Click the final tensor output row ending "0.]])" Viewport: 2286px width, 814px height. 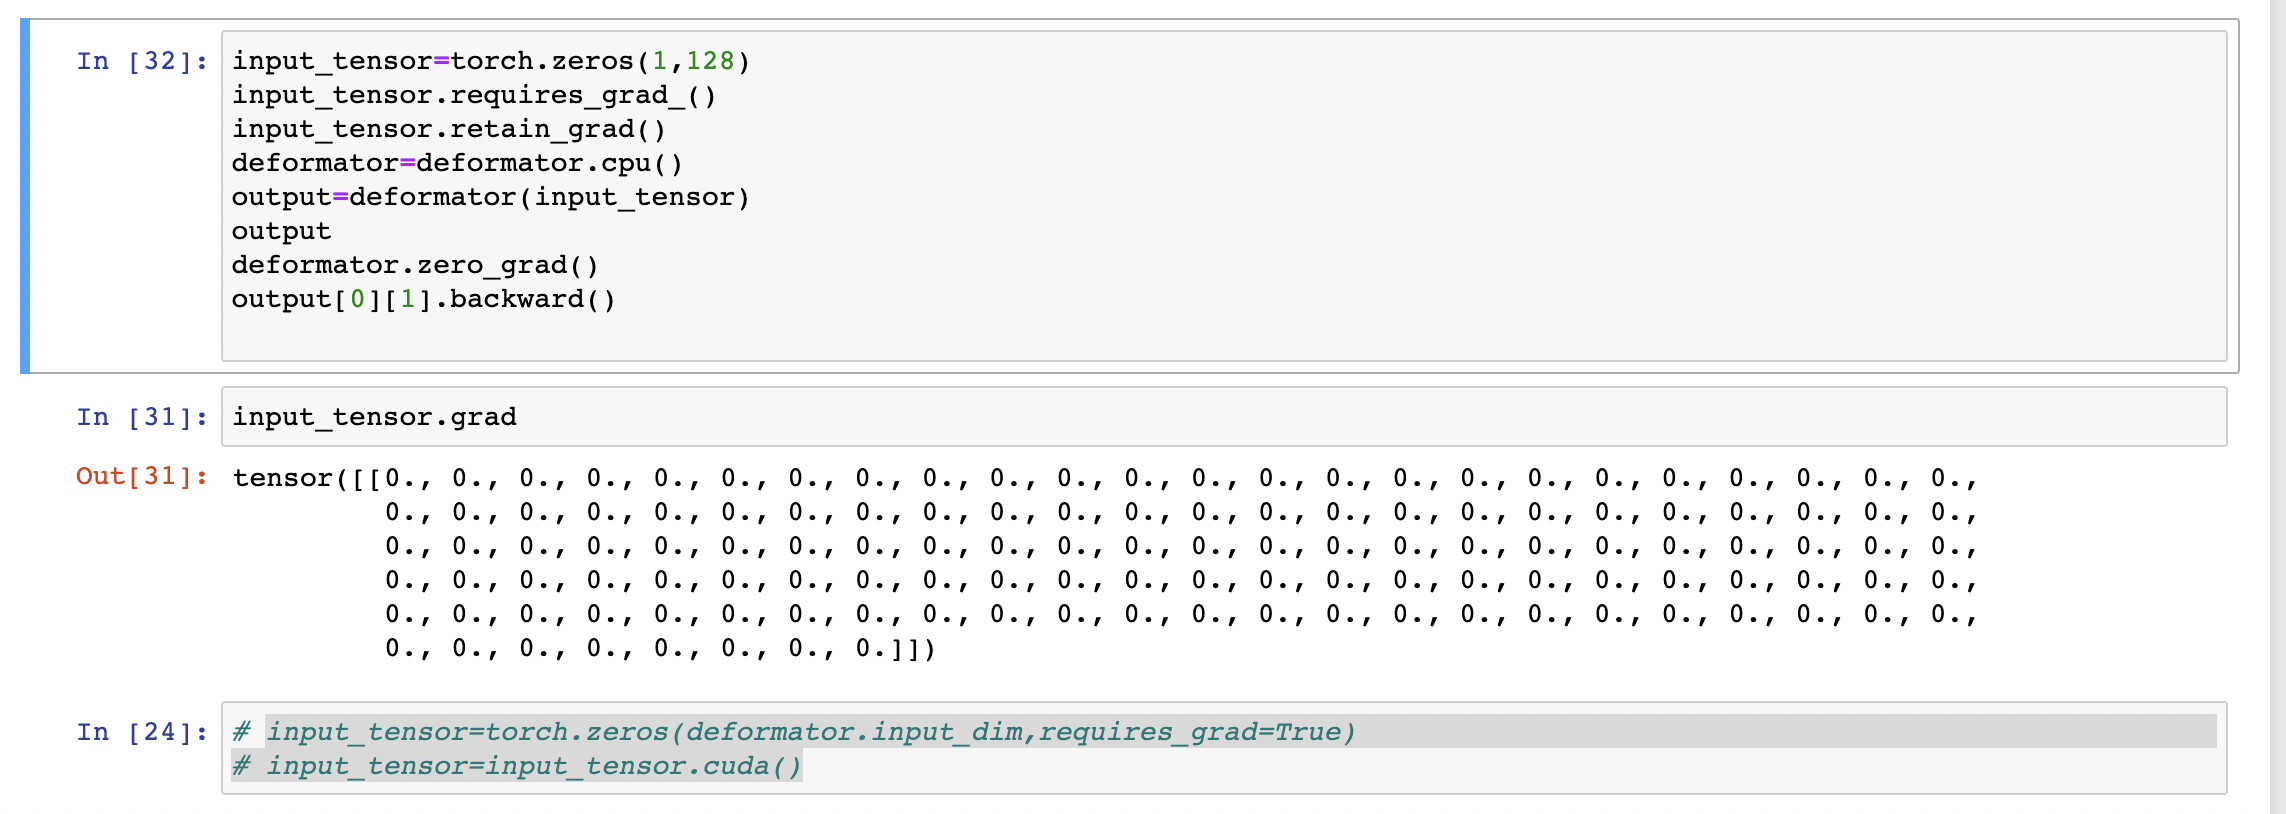660,649
